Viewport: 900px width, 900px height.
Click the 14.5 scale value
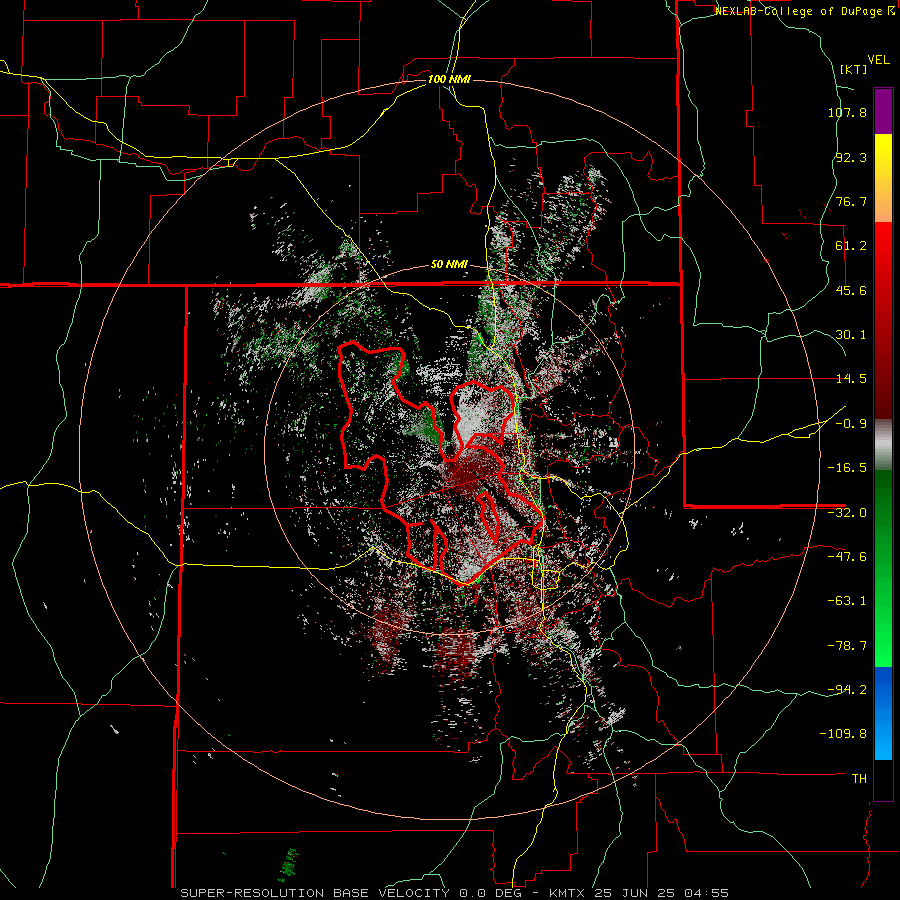(851, 379)
